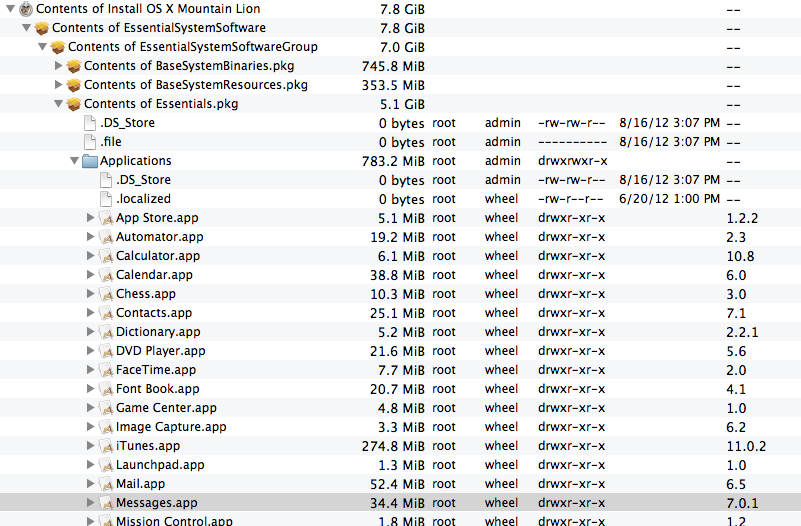Click the .file document icon
The width and height of the screenshot is (801, 526).
click(x=90, y=142)
